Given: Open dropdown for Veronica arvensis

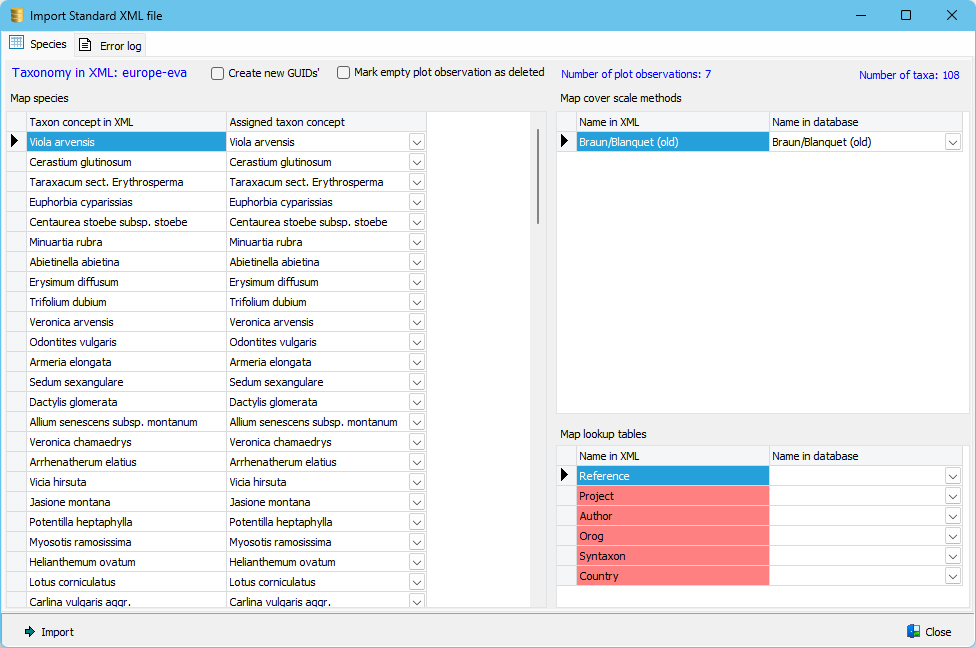Looking at the screenshot, I should coord(417,322).
